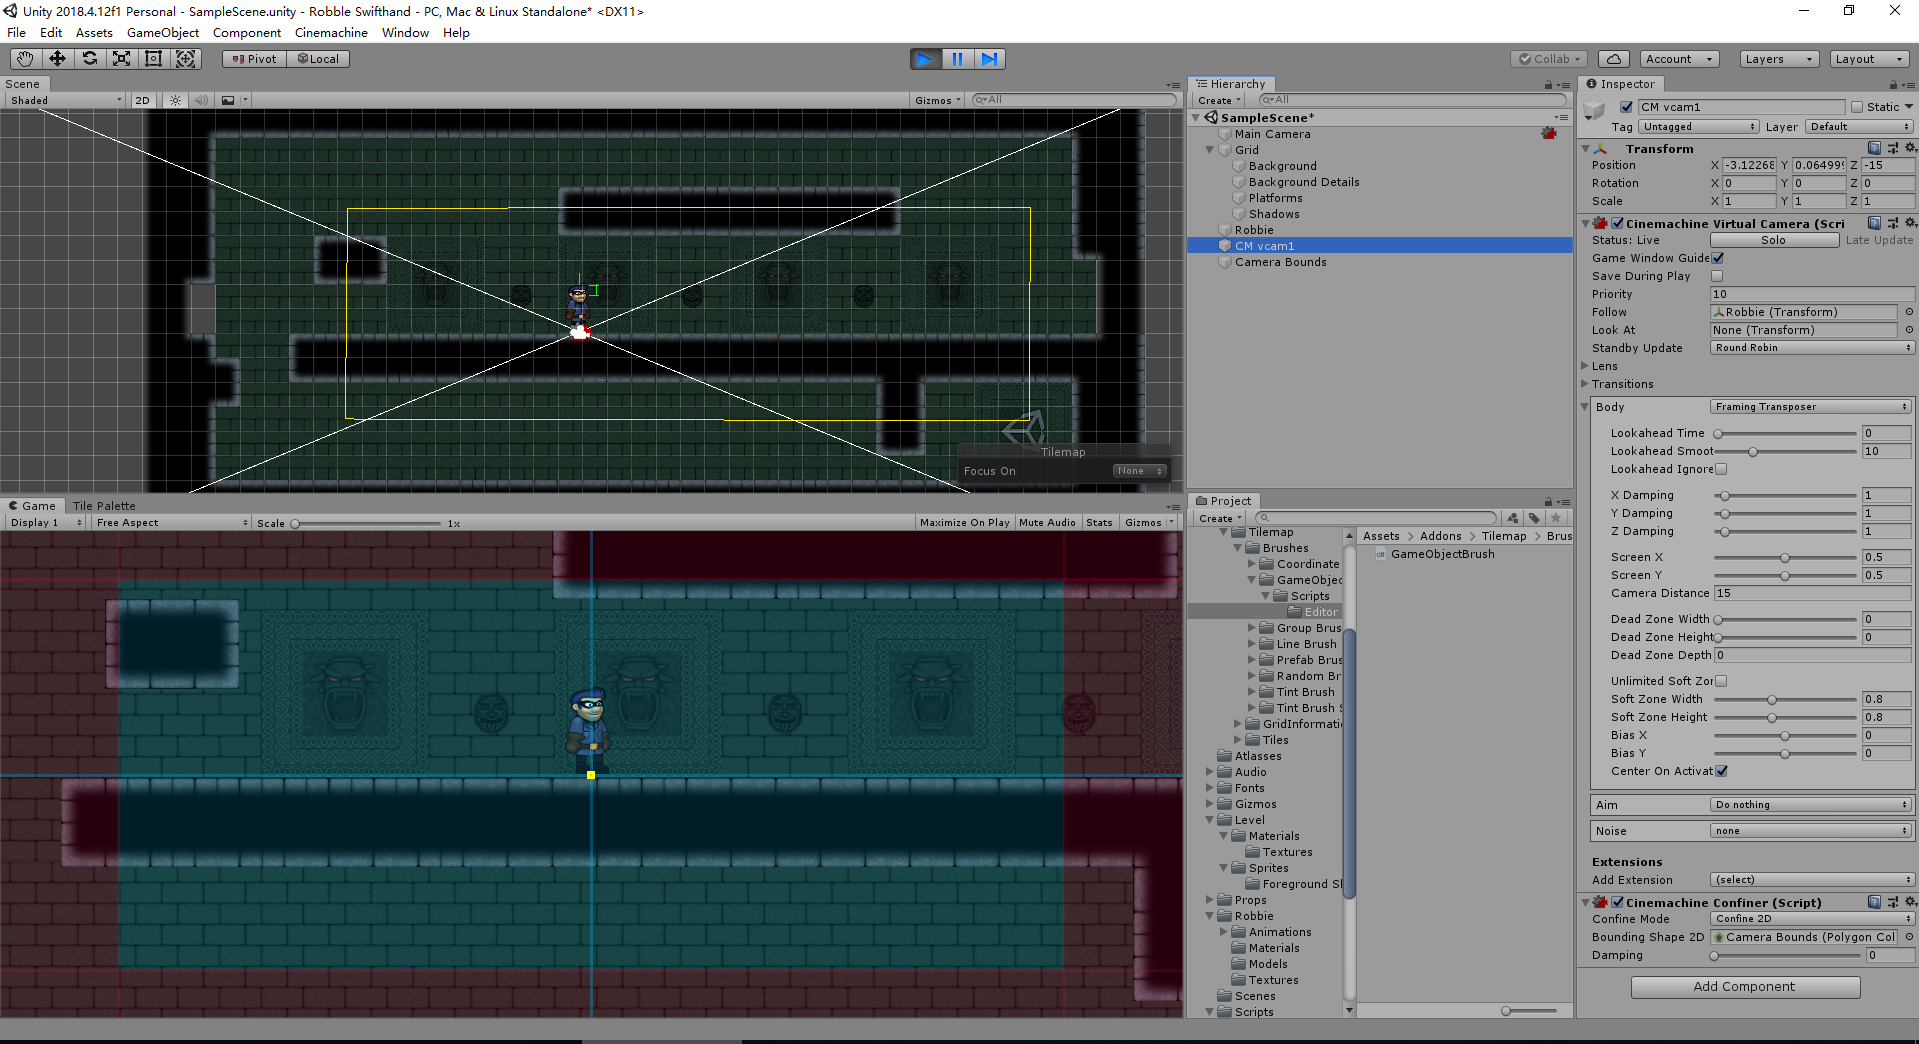Open the cloud services icon
Viewport: 1919px width, 1044px height.
[1613, 59]
